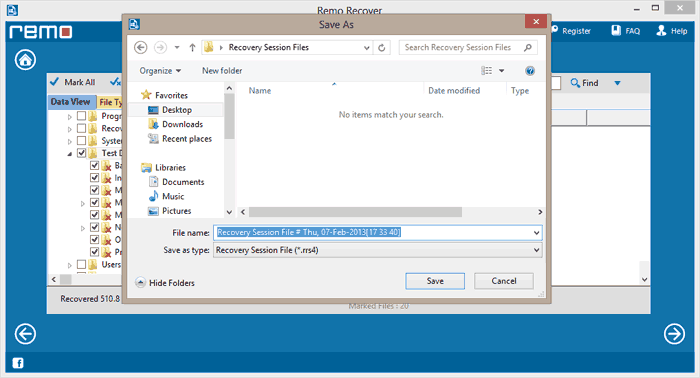Open the Facebook icon link

(x=18, y=363)
